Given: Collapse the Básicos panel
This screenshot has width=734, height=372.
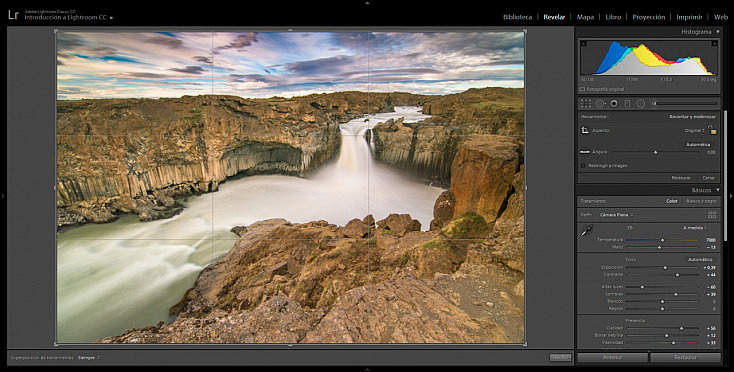Looking at the screenshot, I should click(x=718, y=190).
